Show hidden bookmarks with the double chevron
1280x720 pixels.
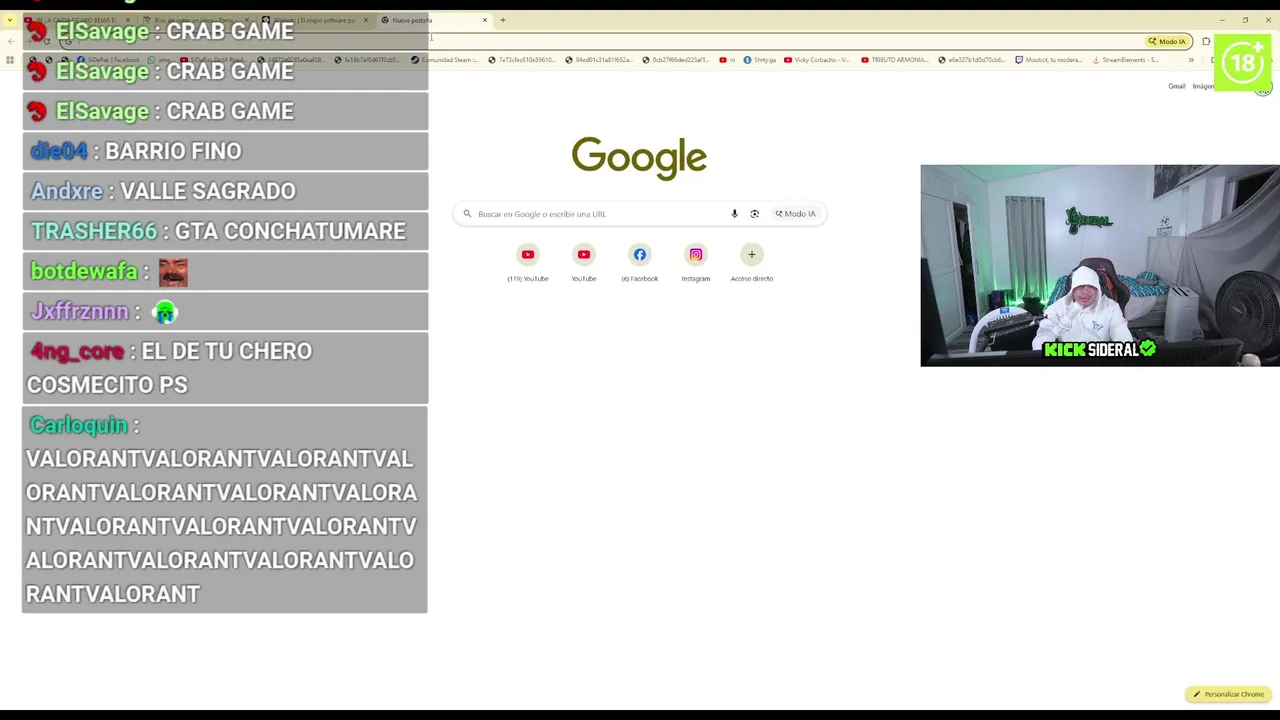click(1191, 60)
